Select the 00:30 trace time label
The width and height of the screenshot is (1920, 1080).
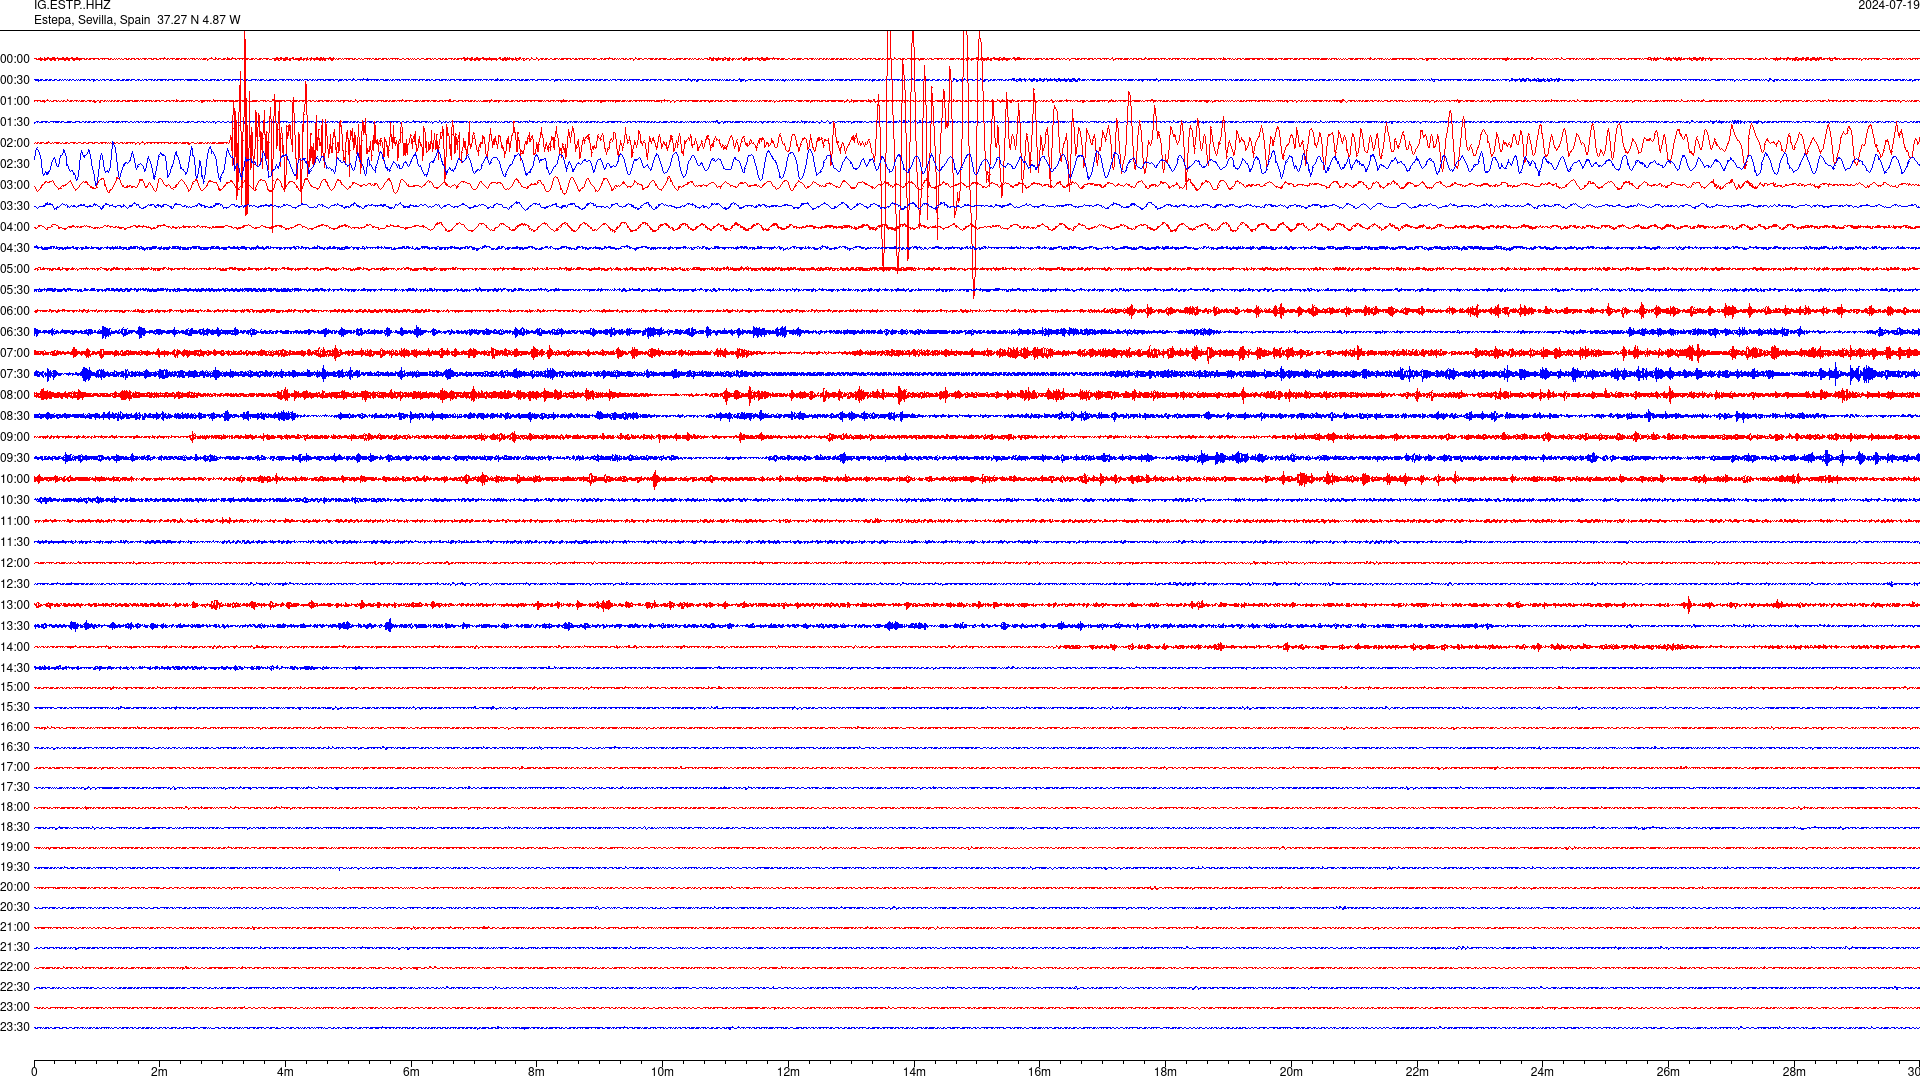pyautogui.click(x=15, y=80)
